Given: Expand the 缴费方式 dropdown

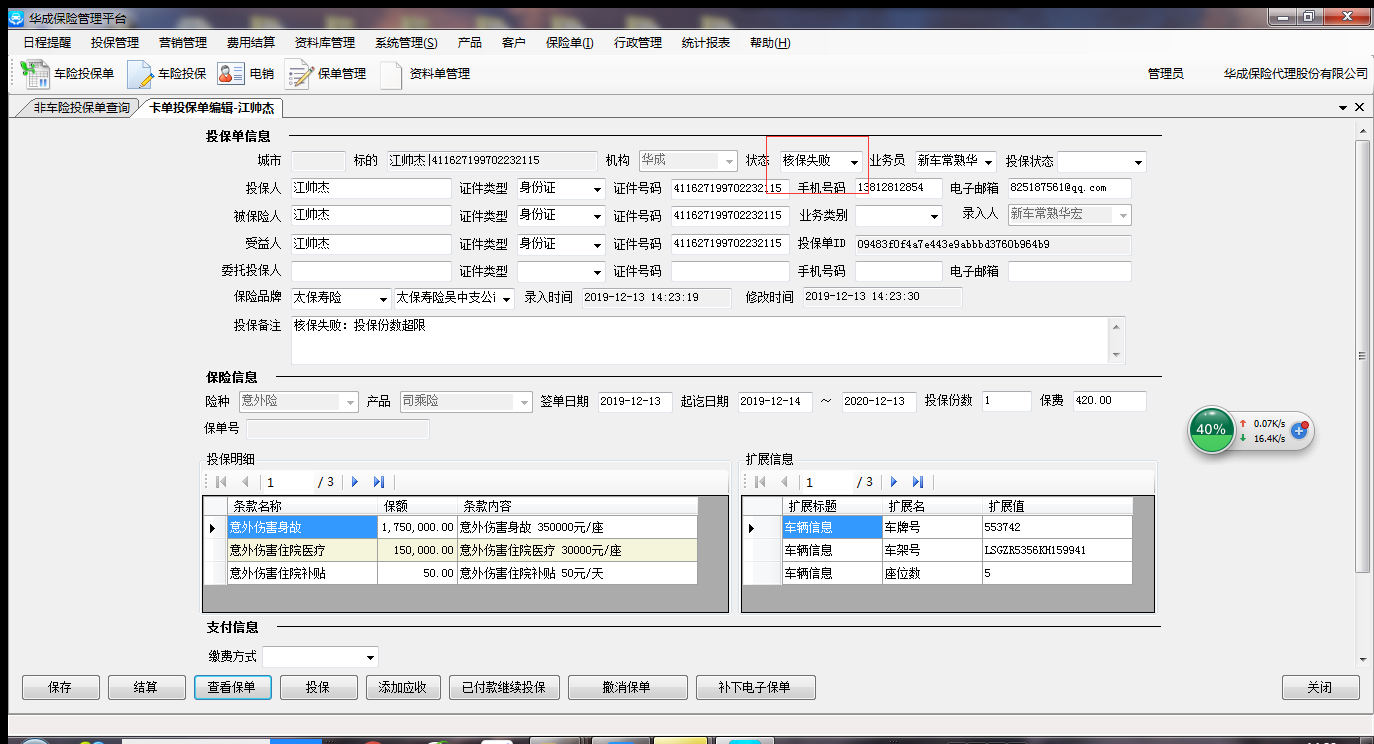Looking at the screenshot, I should (370, 658).
